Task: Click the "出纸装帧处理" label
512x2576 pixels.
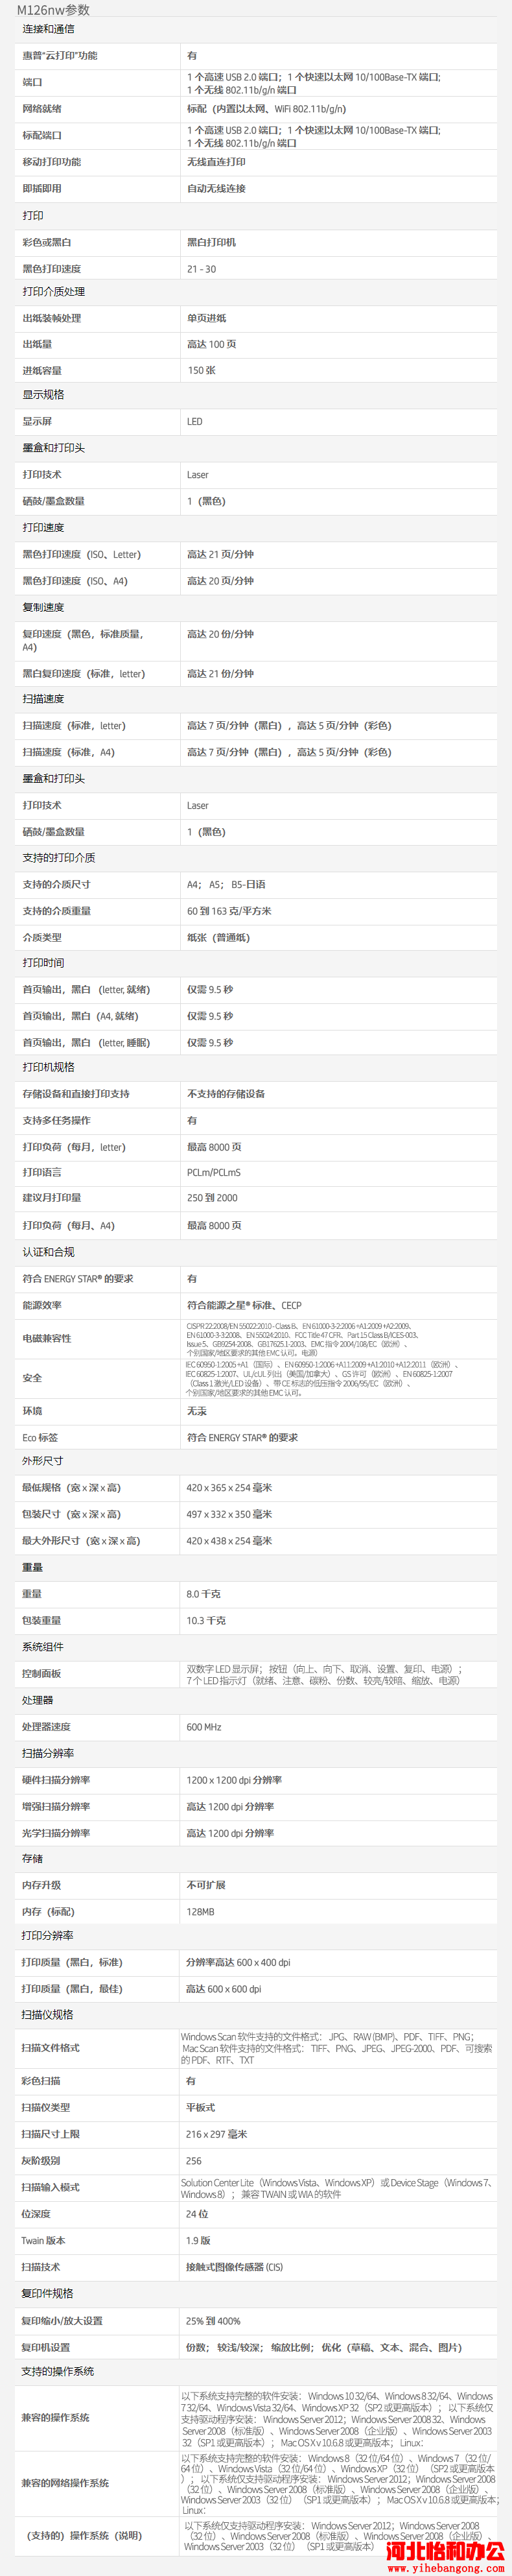Action: (x=52, y=318)
